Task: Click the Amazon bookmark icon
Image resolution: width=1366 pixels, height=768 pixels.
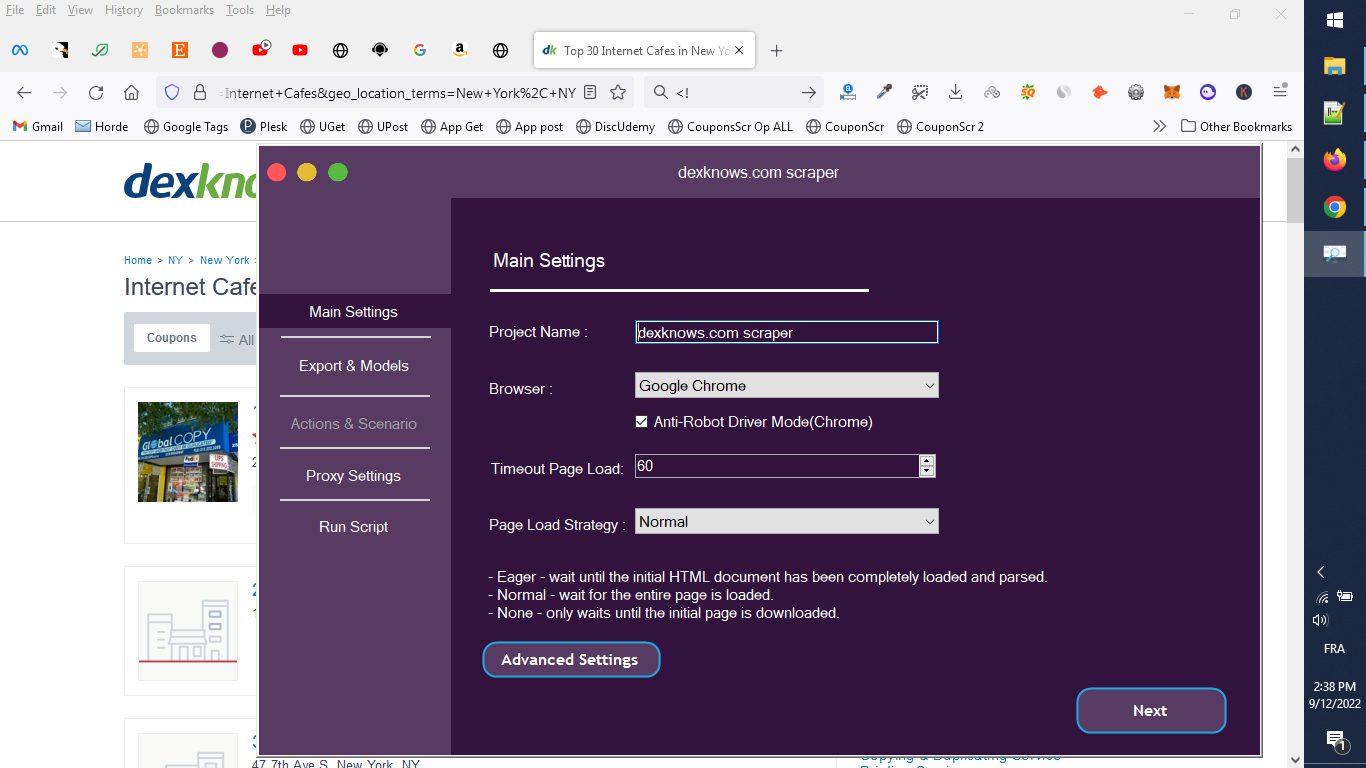Action: click(x=460, y=50)
